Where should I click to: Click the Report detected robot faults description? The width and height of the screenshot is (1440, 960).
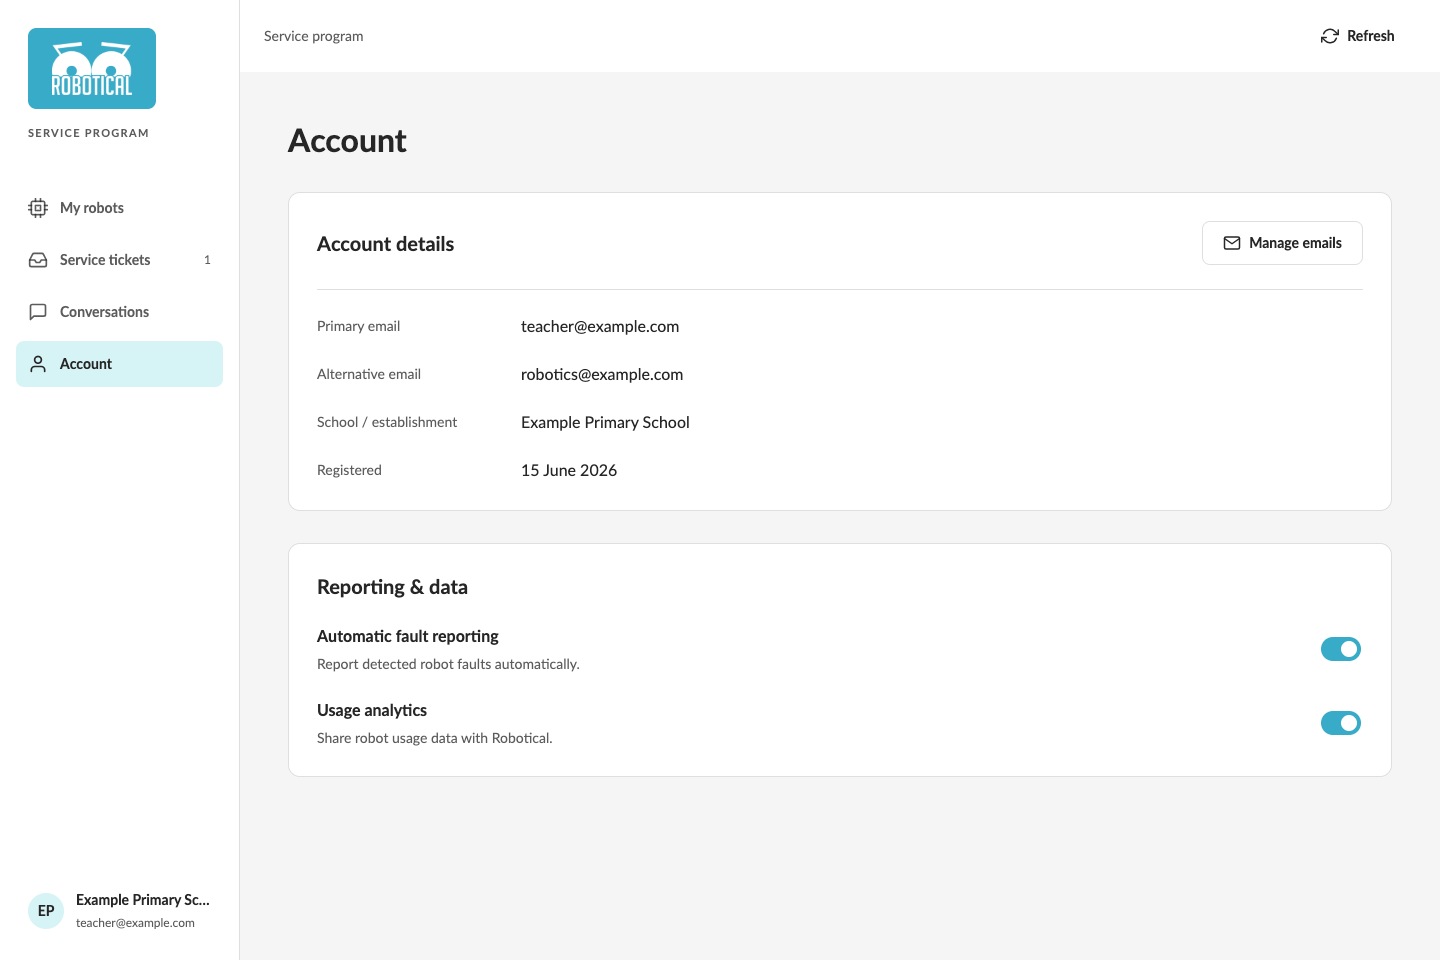[448, 664]
